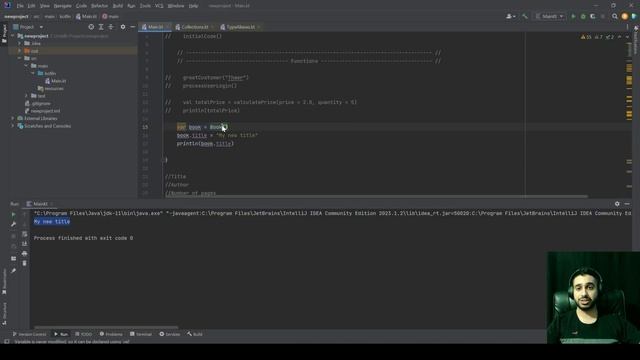
Task: Switch to the TypeAliases.kt editor tab
Action: tap(240, 27)
